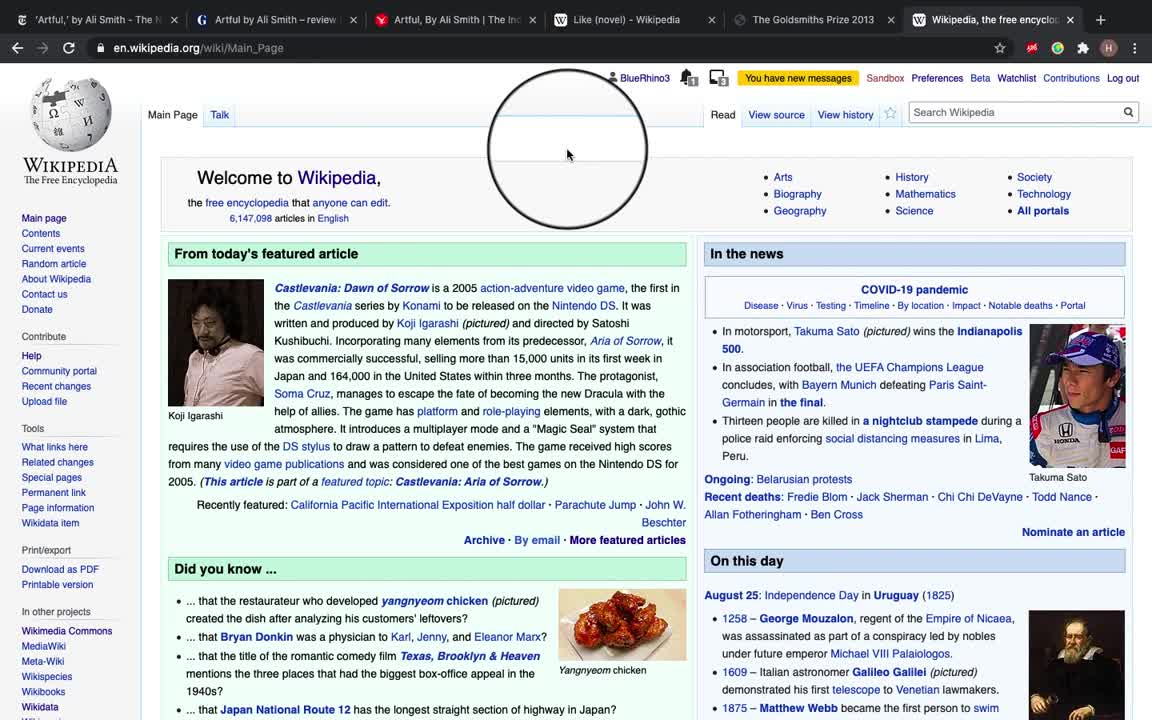
Task: Open 'Random article' in the sidebar
Action: (x=54, y=264)
